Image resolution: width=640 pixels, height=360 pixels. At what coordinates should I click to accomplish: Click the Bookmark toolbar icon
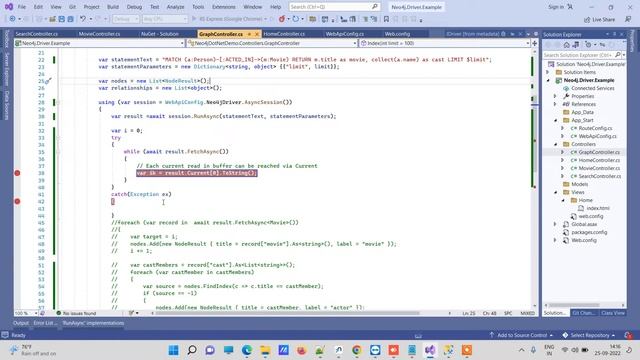[x=386, y=19]
